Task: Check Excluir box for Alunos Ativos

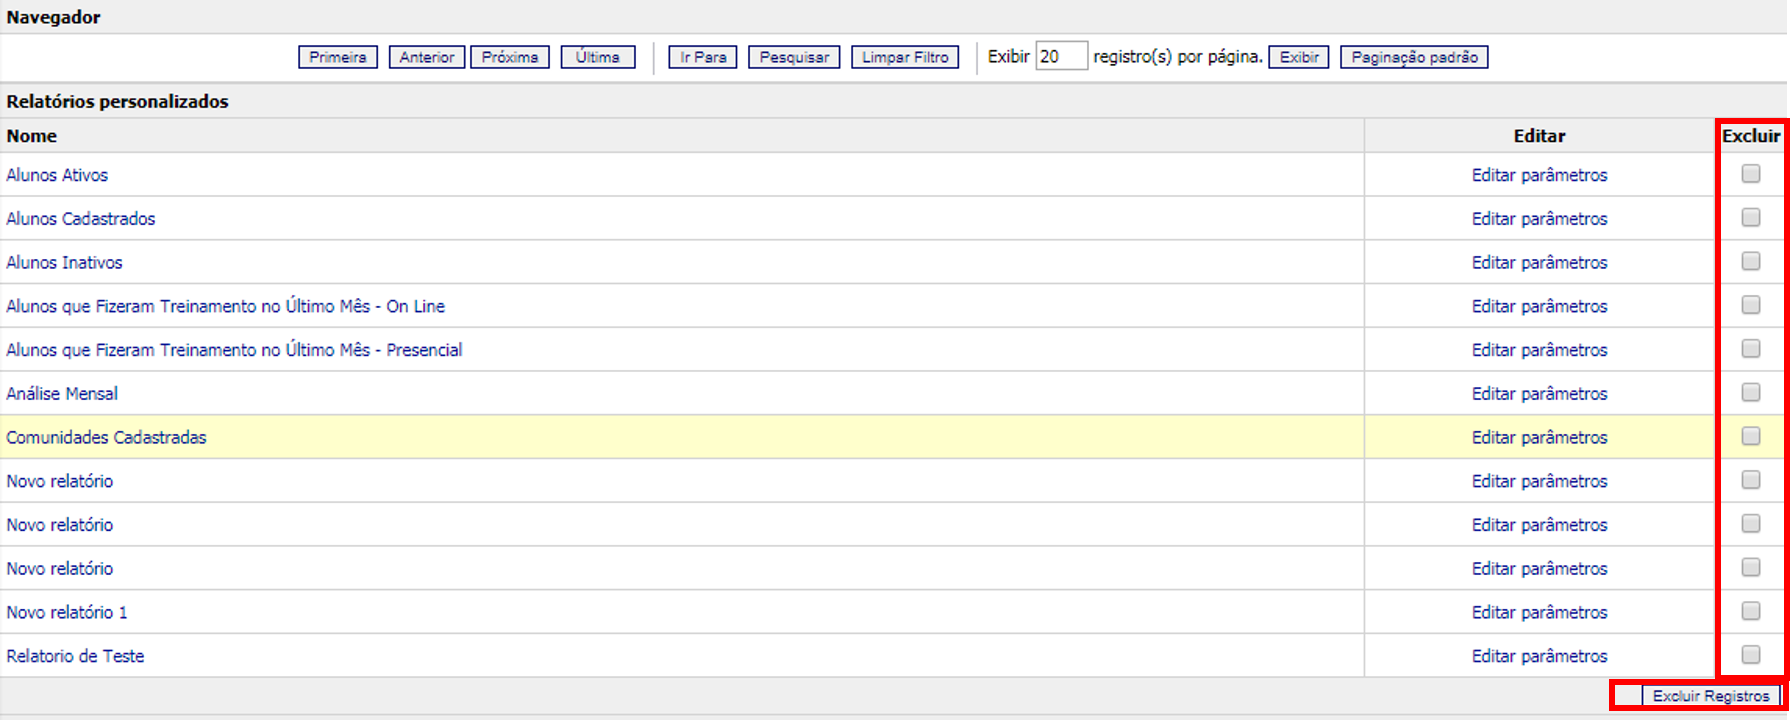Action: coord(1750,174)
